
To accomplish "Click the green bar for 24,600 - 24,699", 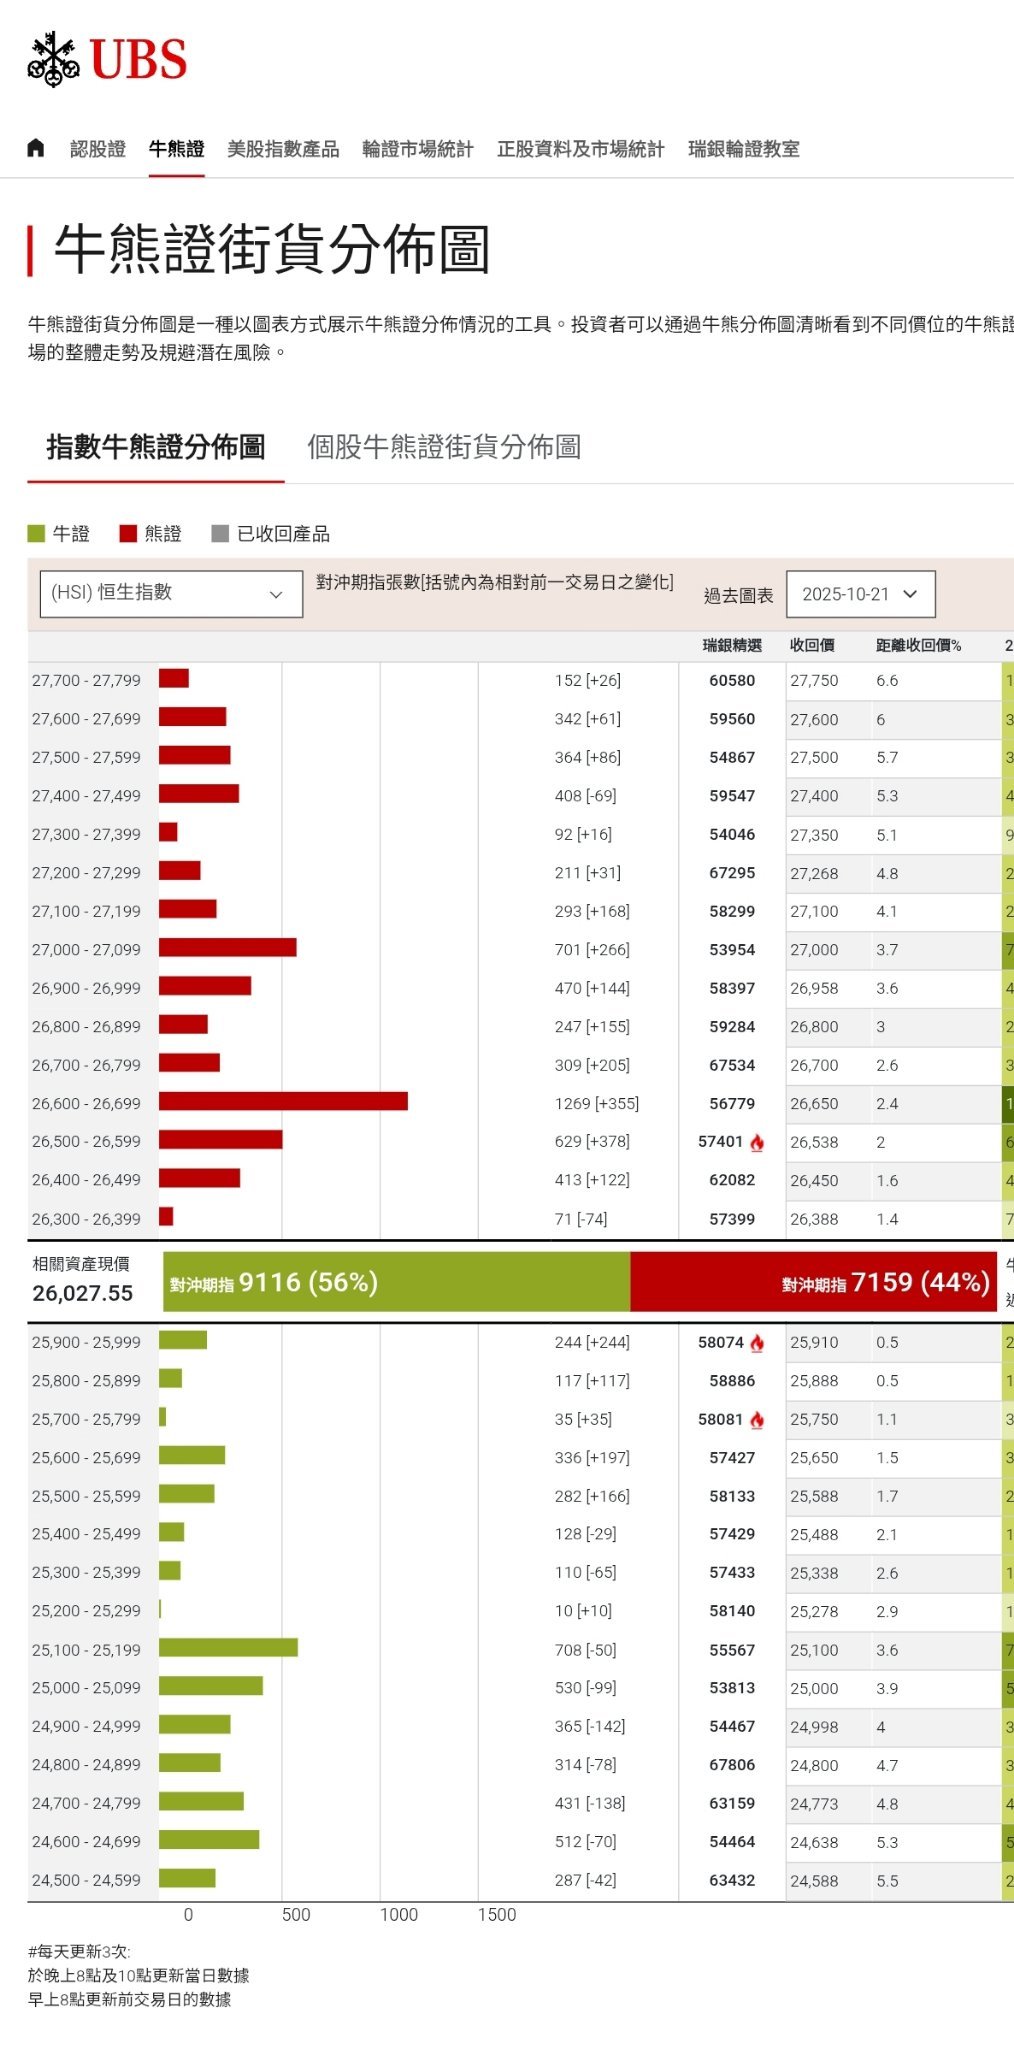I will coord(209,1839).
